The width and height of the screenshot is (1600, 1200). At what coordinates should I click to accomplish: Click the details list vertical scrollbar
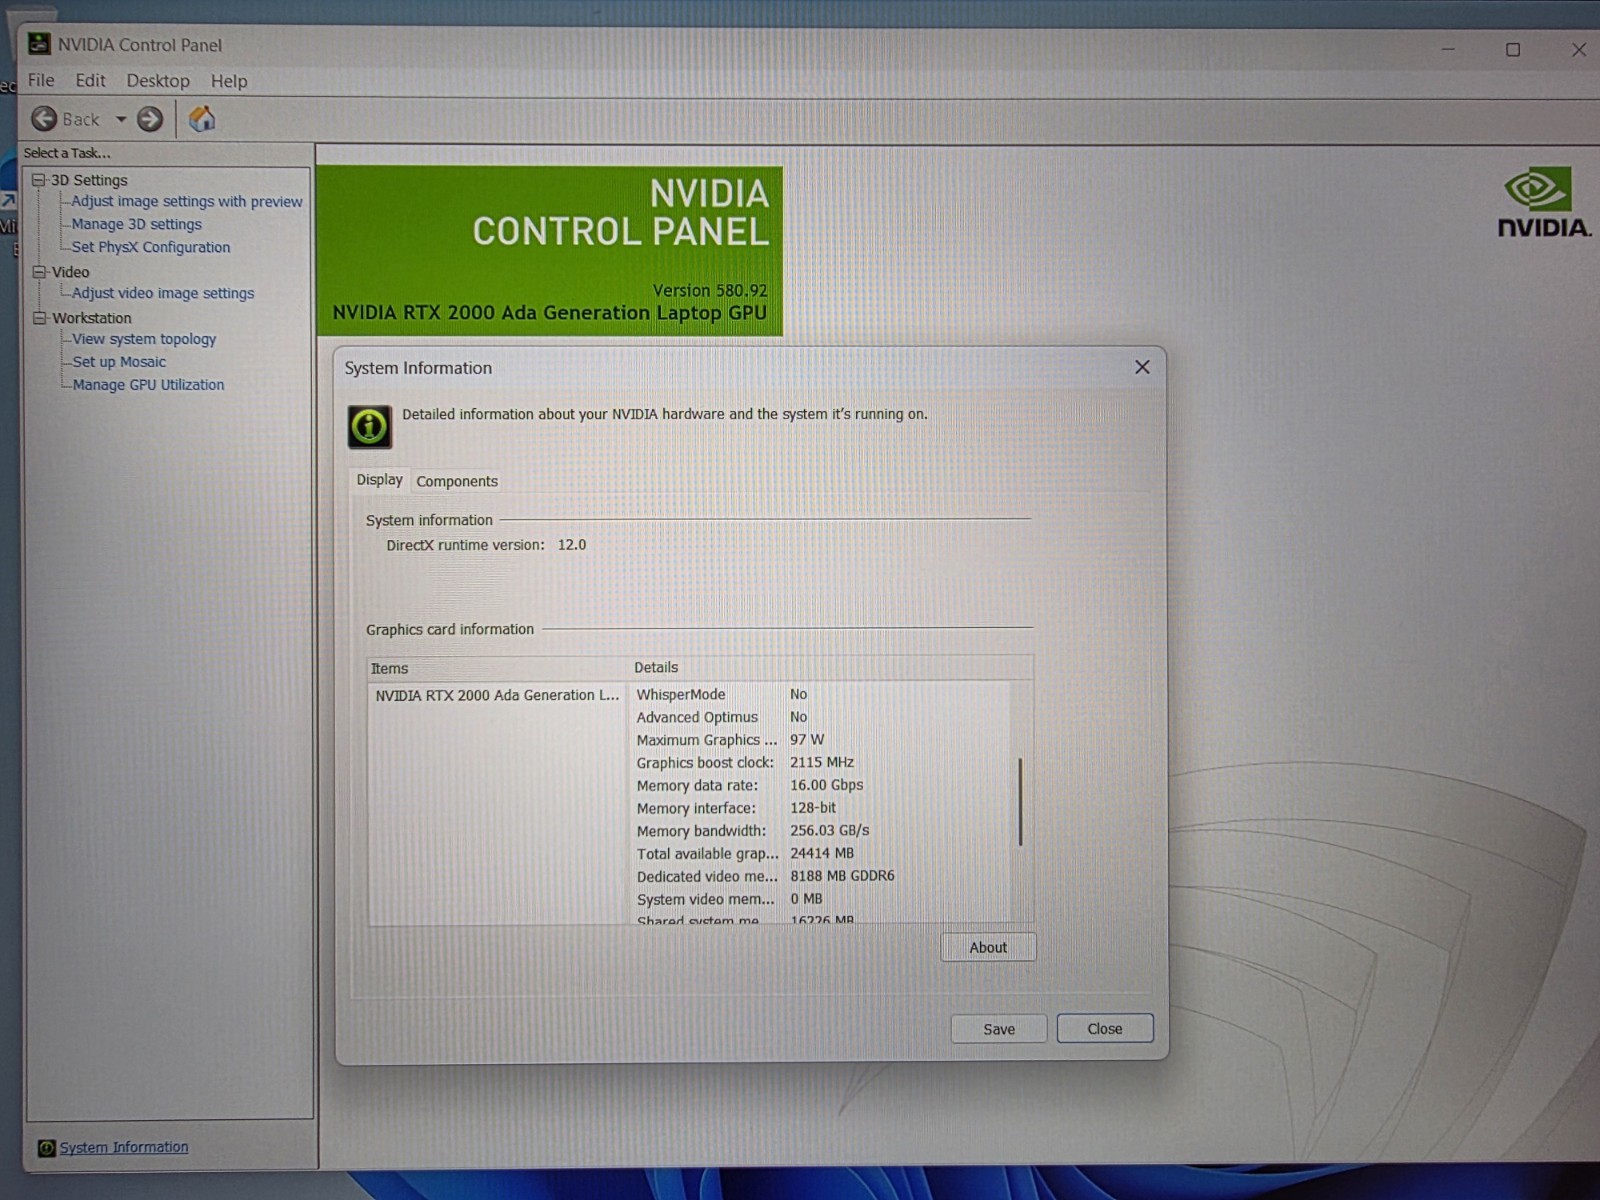click(1020, 802)
